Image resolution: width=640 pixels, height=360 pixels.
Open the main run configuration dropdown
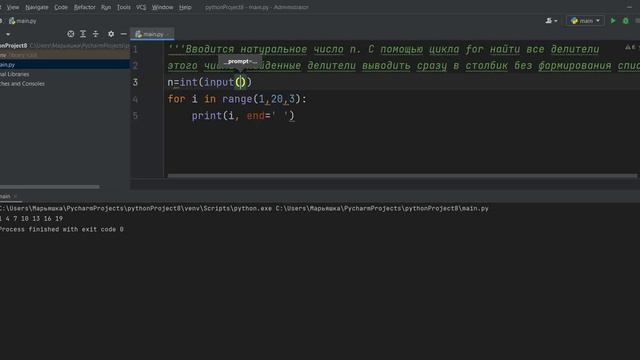585,21
